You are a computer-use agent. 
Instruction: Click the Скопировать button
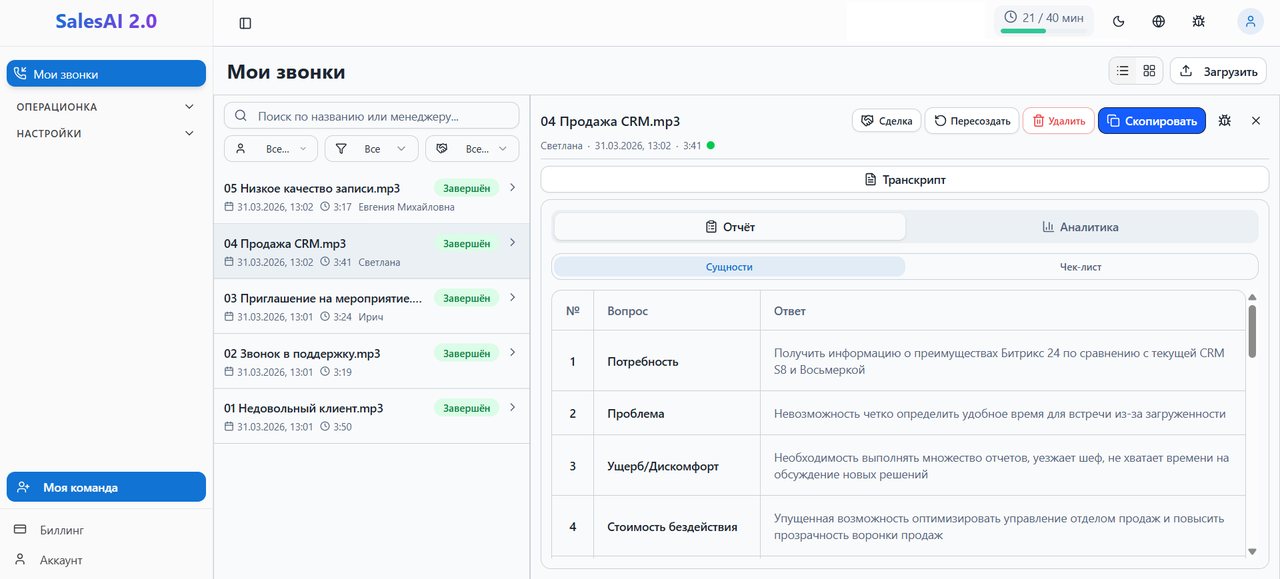pos(1151,121)
